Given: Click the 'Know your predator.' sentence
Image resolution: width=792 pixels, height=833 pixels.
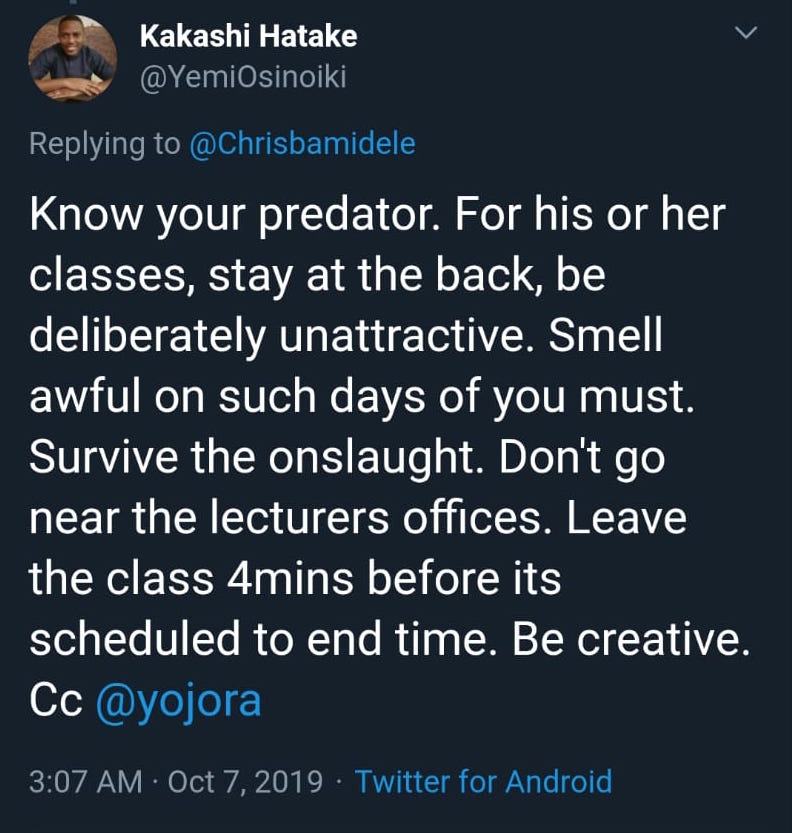Looking at the screenshot, I should click(235, 216).
